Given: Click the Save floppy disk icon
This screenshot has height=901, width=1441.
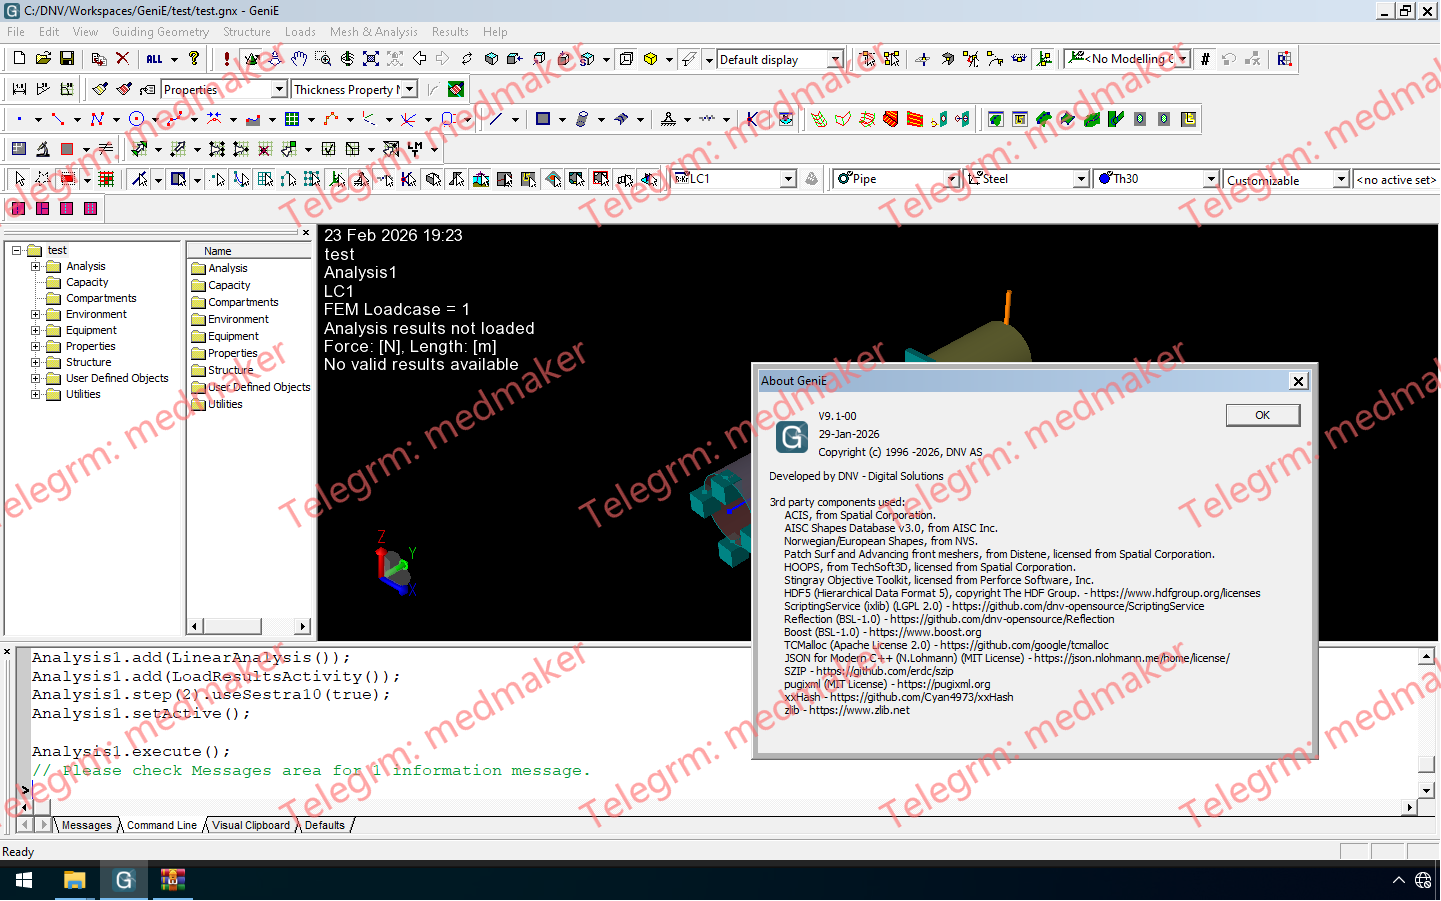Looking at the screenshot, I should [x=67, y=59].
